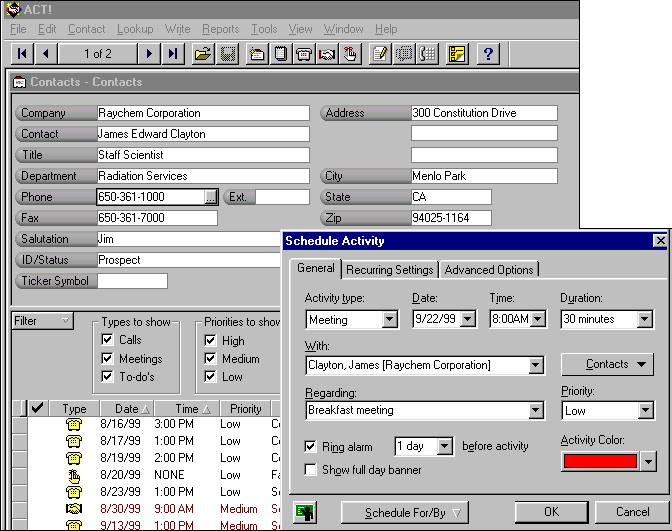Select the 8/30/99 meeting handshake icon
This screenshot has height=531, width=672.
74,509
